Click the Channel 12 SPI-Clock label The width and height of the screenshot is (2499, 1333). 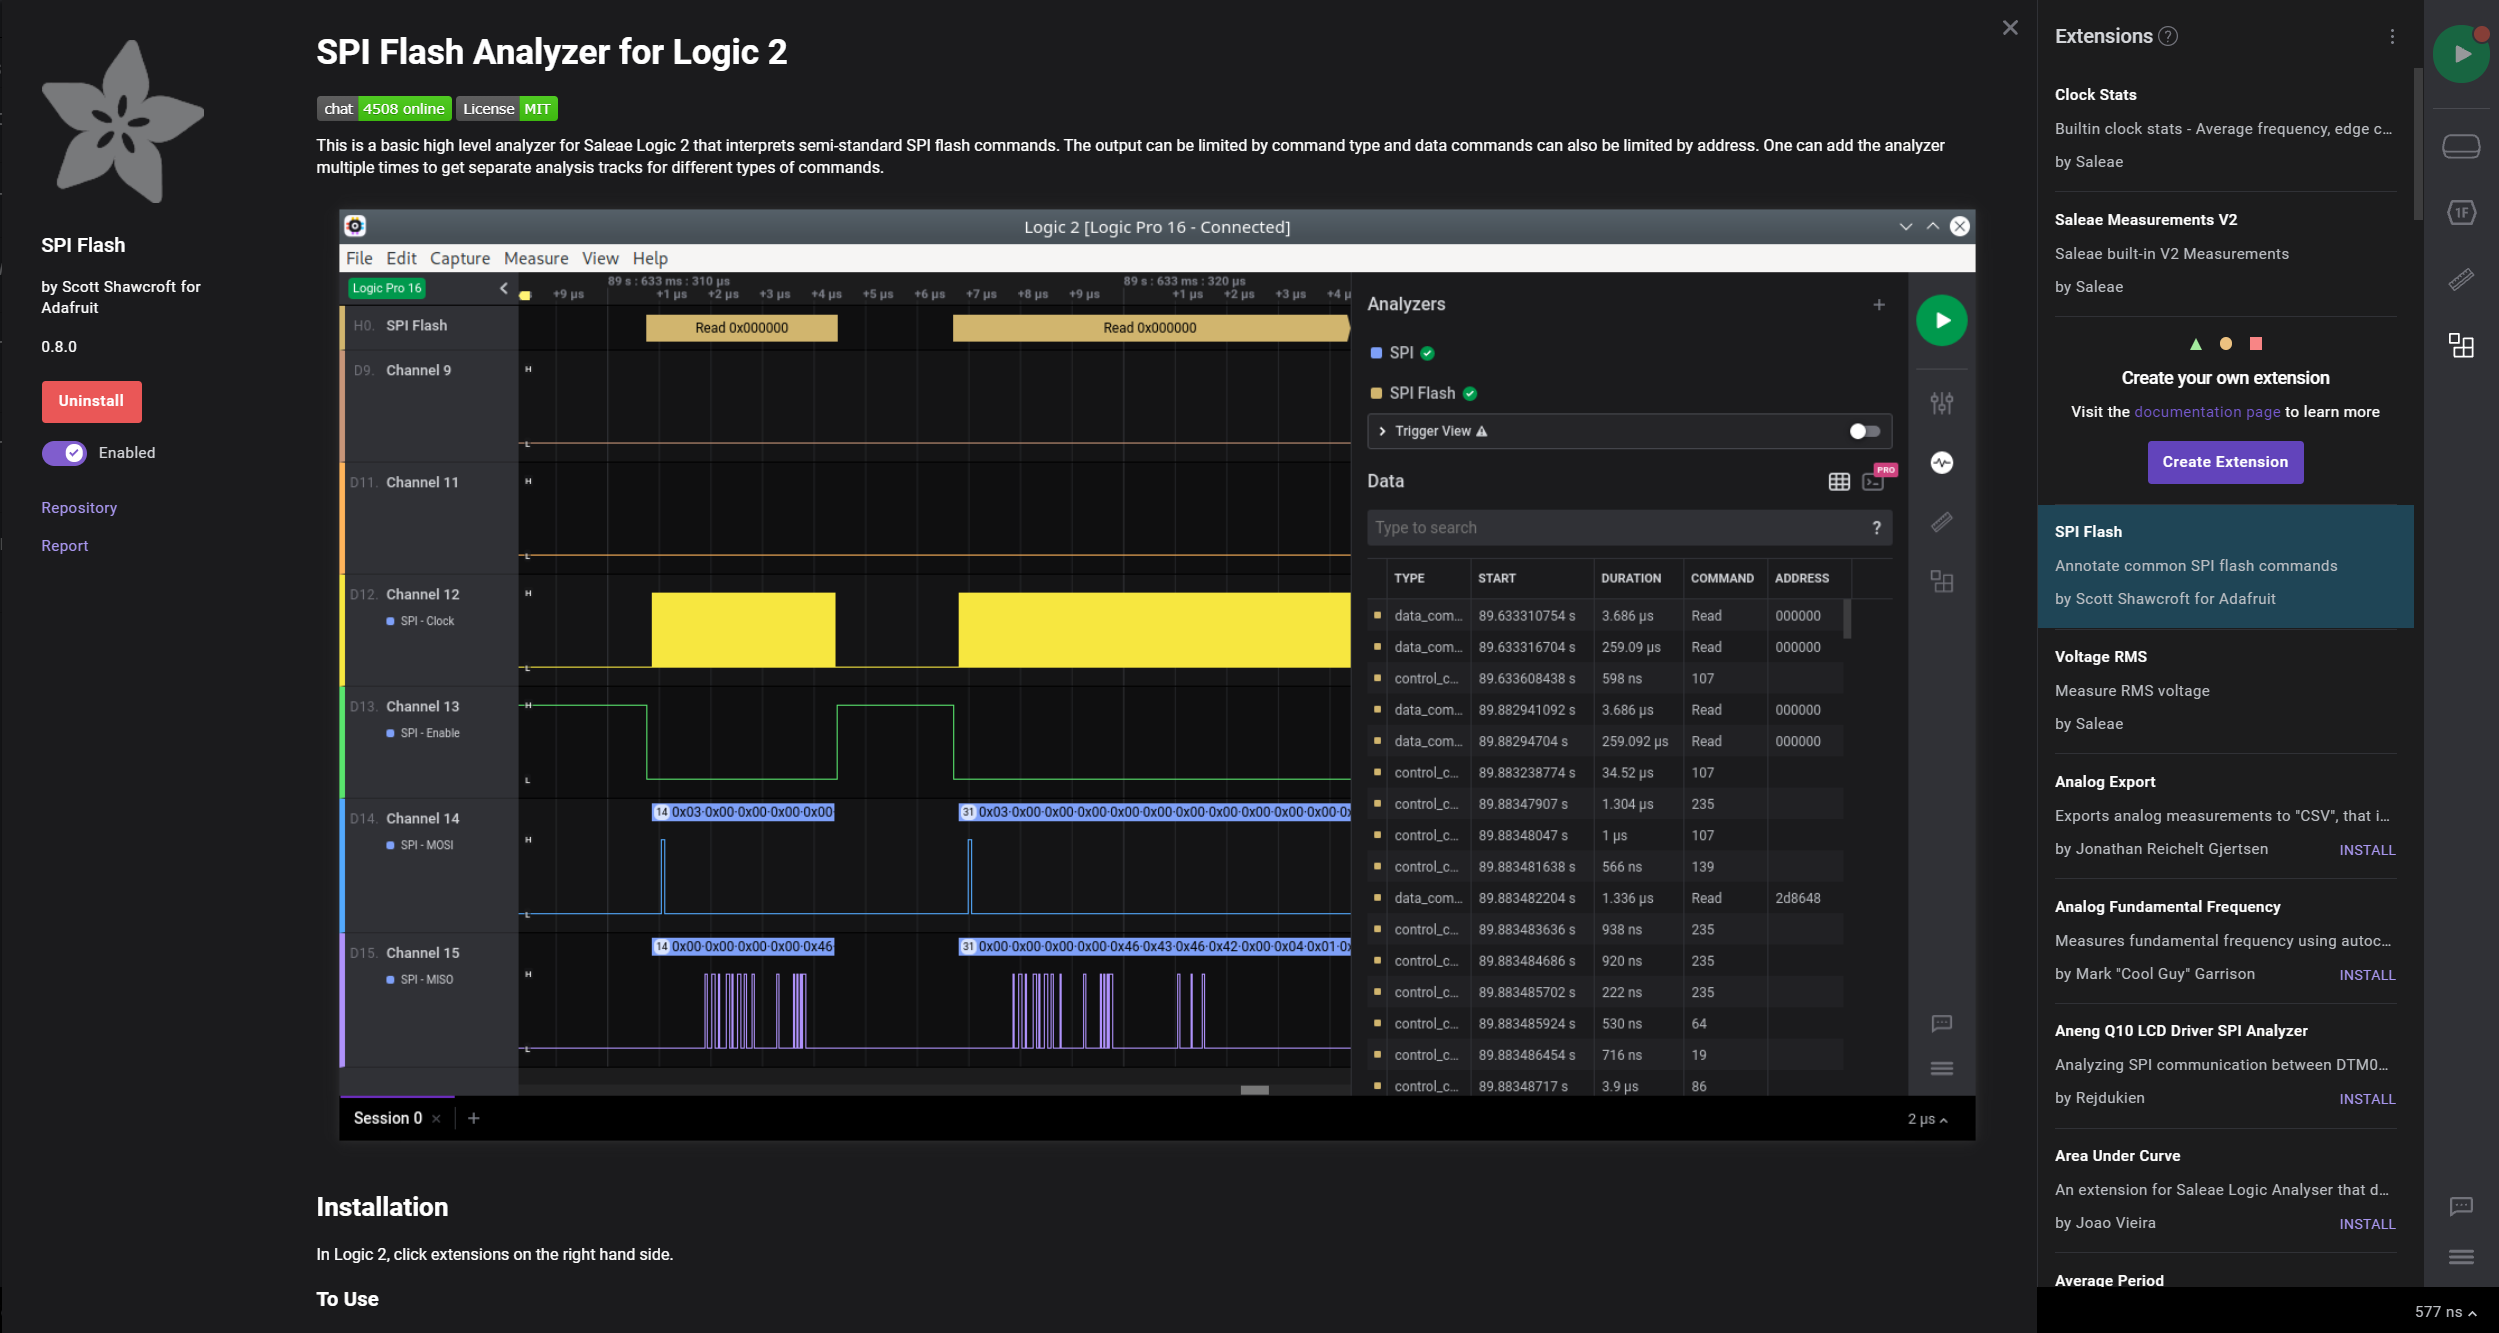point(428,621)
